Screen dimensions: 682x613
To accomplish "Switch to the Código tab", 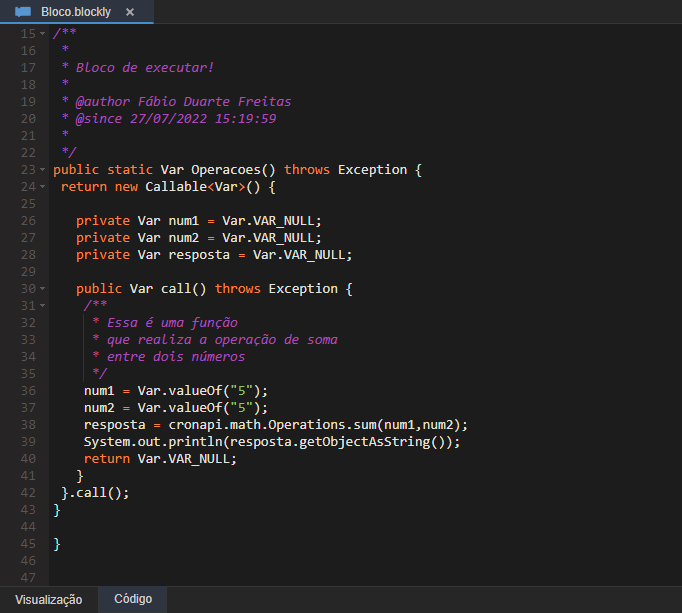I will click(133, 599).
